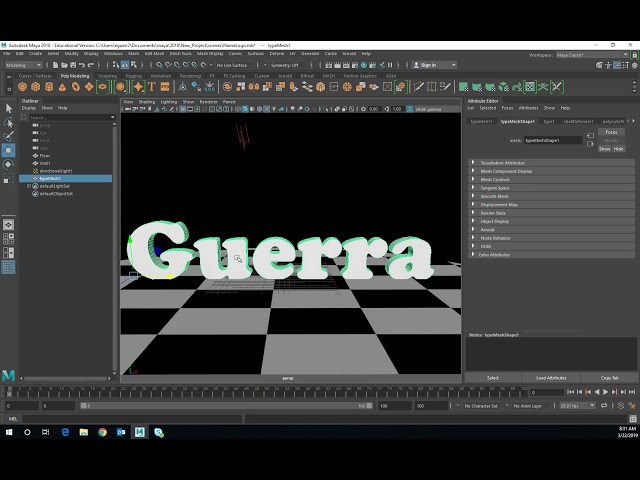Viewport: 640px width, 480px height.
Task: Click the Save Scene icon
Action: tap(73, 65)
